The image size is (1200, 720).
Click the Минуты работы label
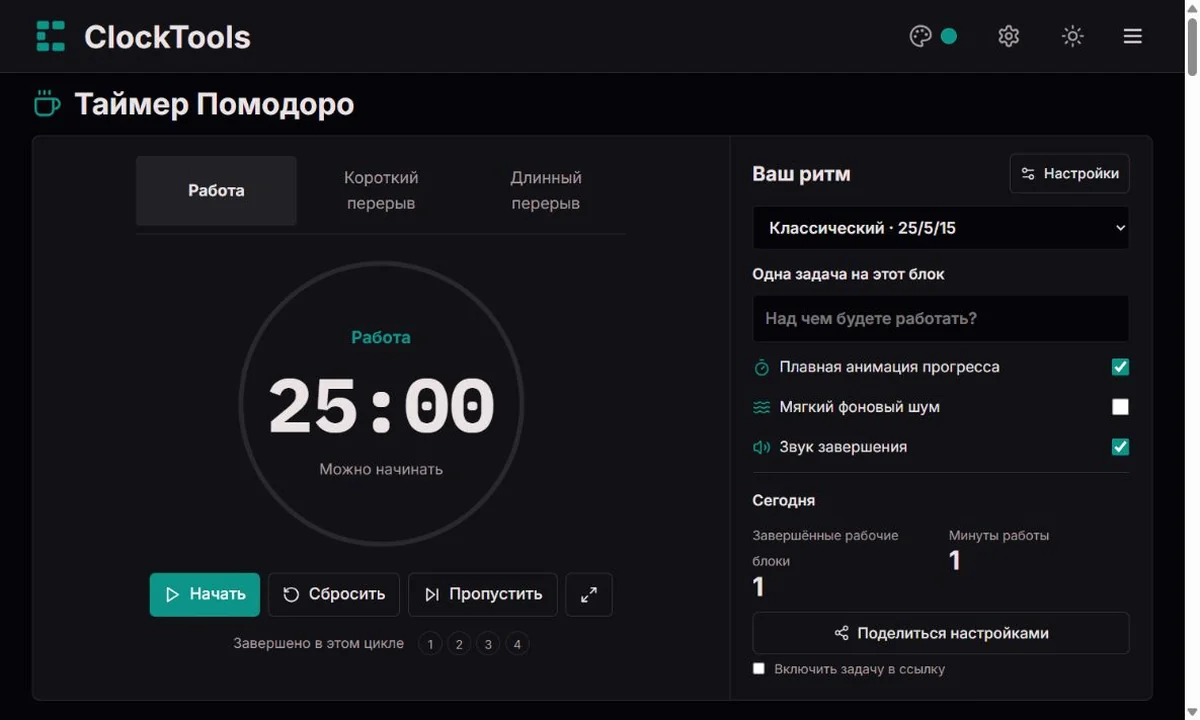tap(999, 535)
